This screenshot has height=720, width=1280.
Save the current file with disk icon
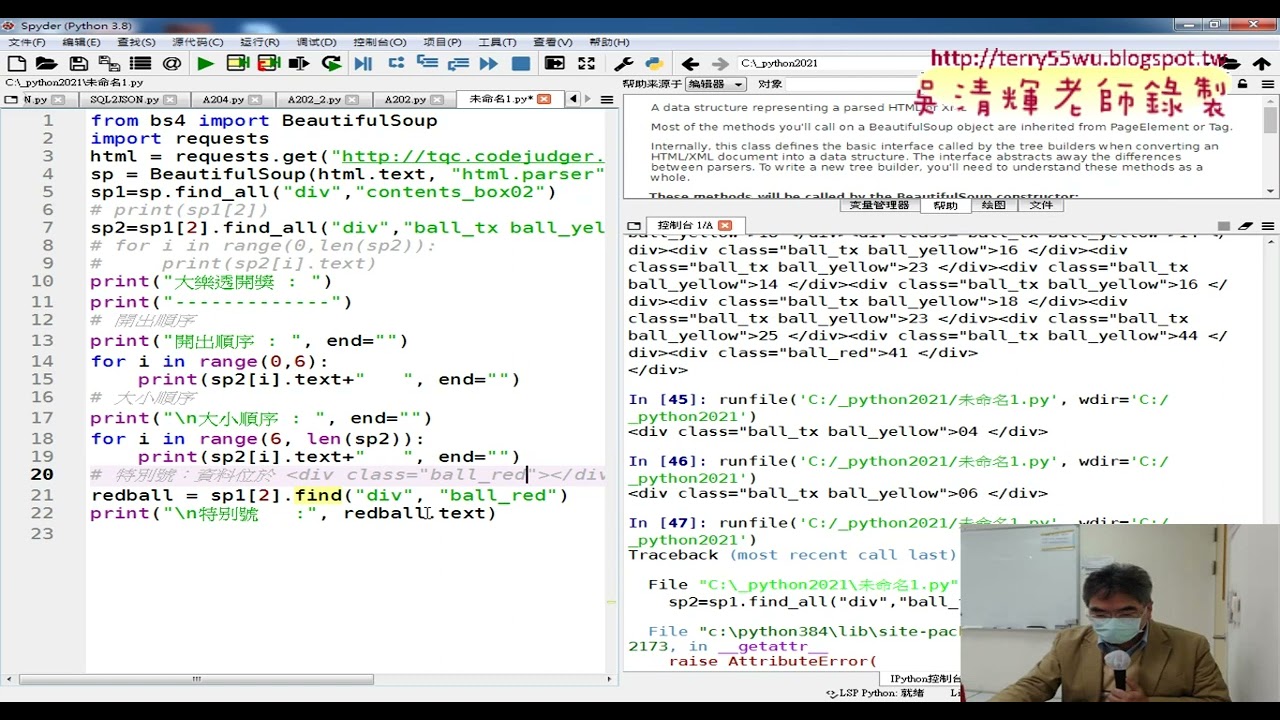79,63
